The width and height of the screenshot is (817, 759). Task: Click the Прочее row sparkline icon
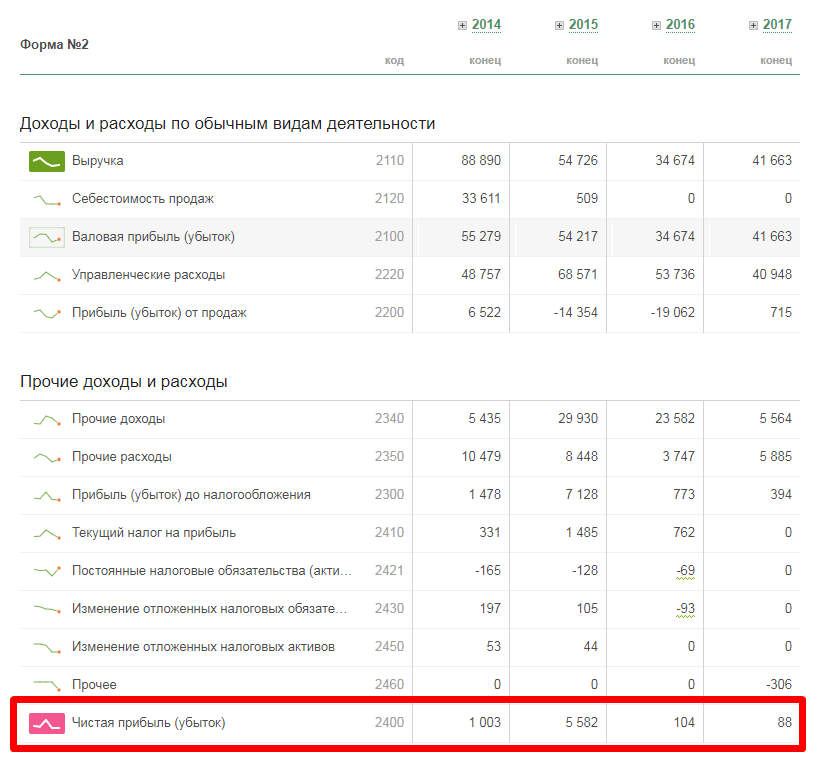(x=47, y=685)
